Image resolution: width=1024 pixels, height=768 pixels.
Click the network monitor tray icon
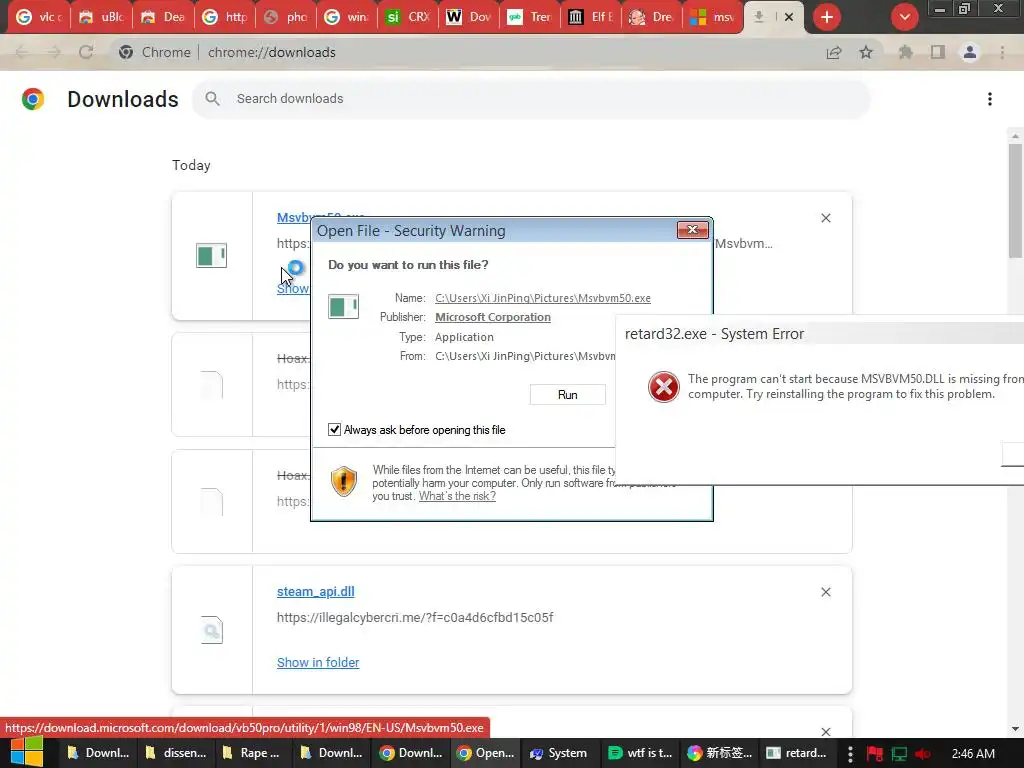(899, 753)
